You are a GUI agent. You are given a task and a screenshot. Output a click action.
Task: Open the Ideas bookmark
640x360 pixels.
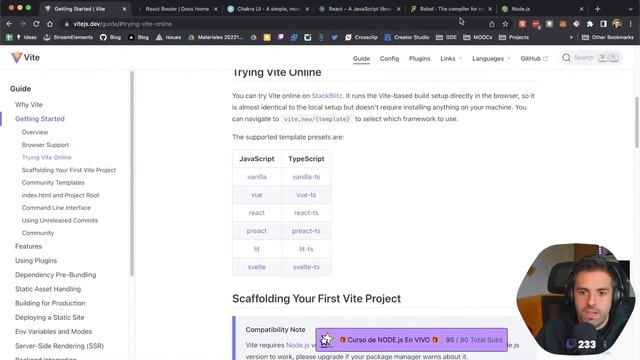(x=27, y=37)
